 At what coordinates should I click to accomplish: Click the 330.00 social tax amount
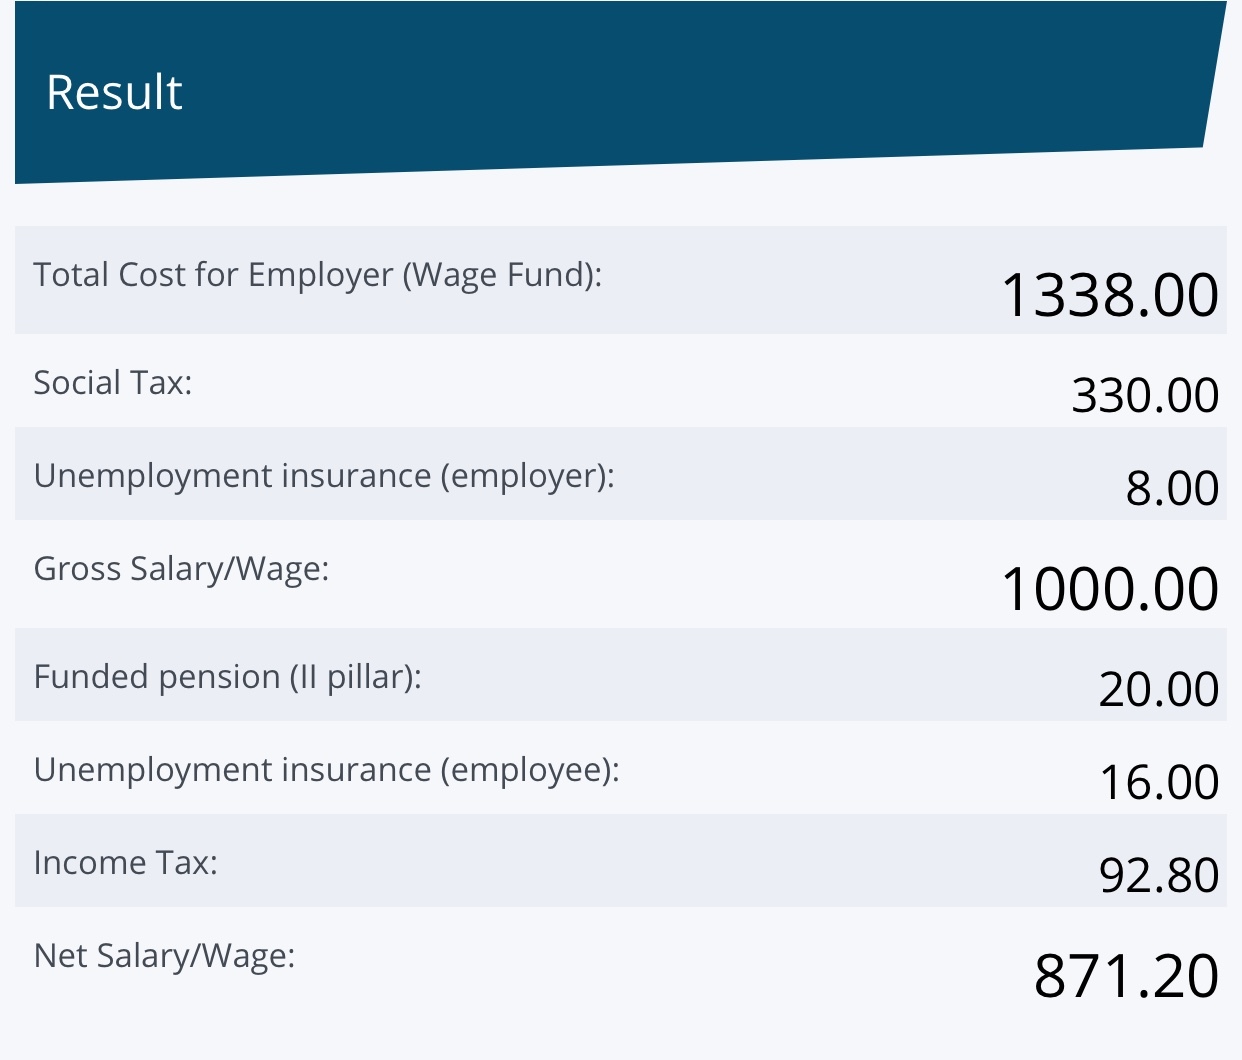tap(1144, 395)
